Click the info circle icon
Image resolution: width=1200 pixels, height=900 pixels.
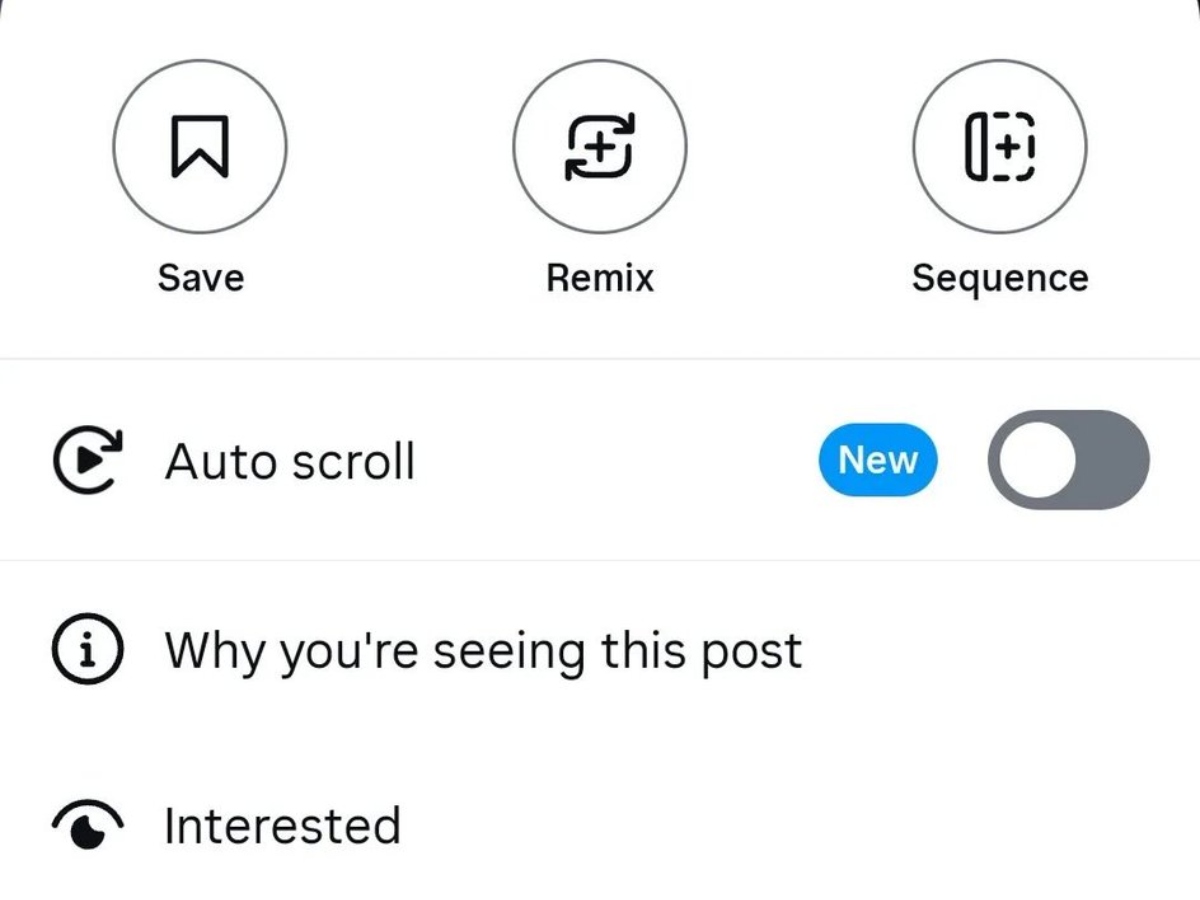87,650
